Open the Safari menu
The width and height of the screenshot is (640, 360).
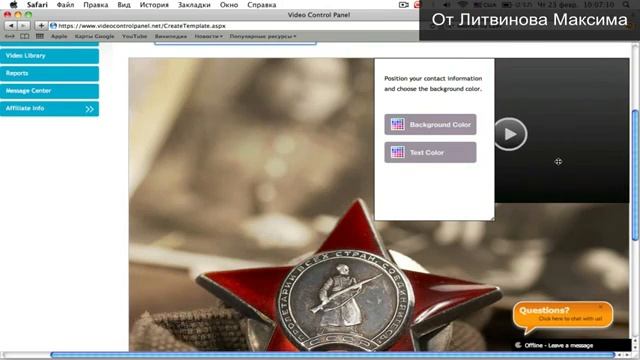(37, 5)
